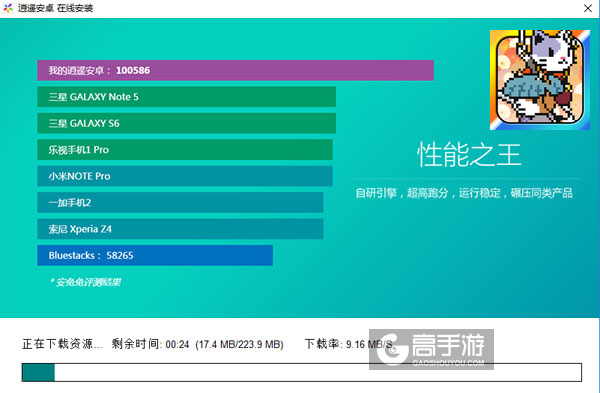Select the 三星 GALAXY S6 bar
Viewport: 600px width, 393px height.
coord(187,123)
